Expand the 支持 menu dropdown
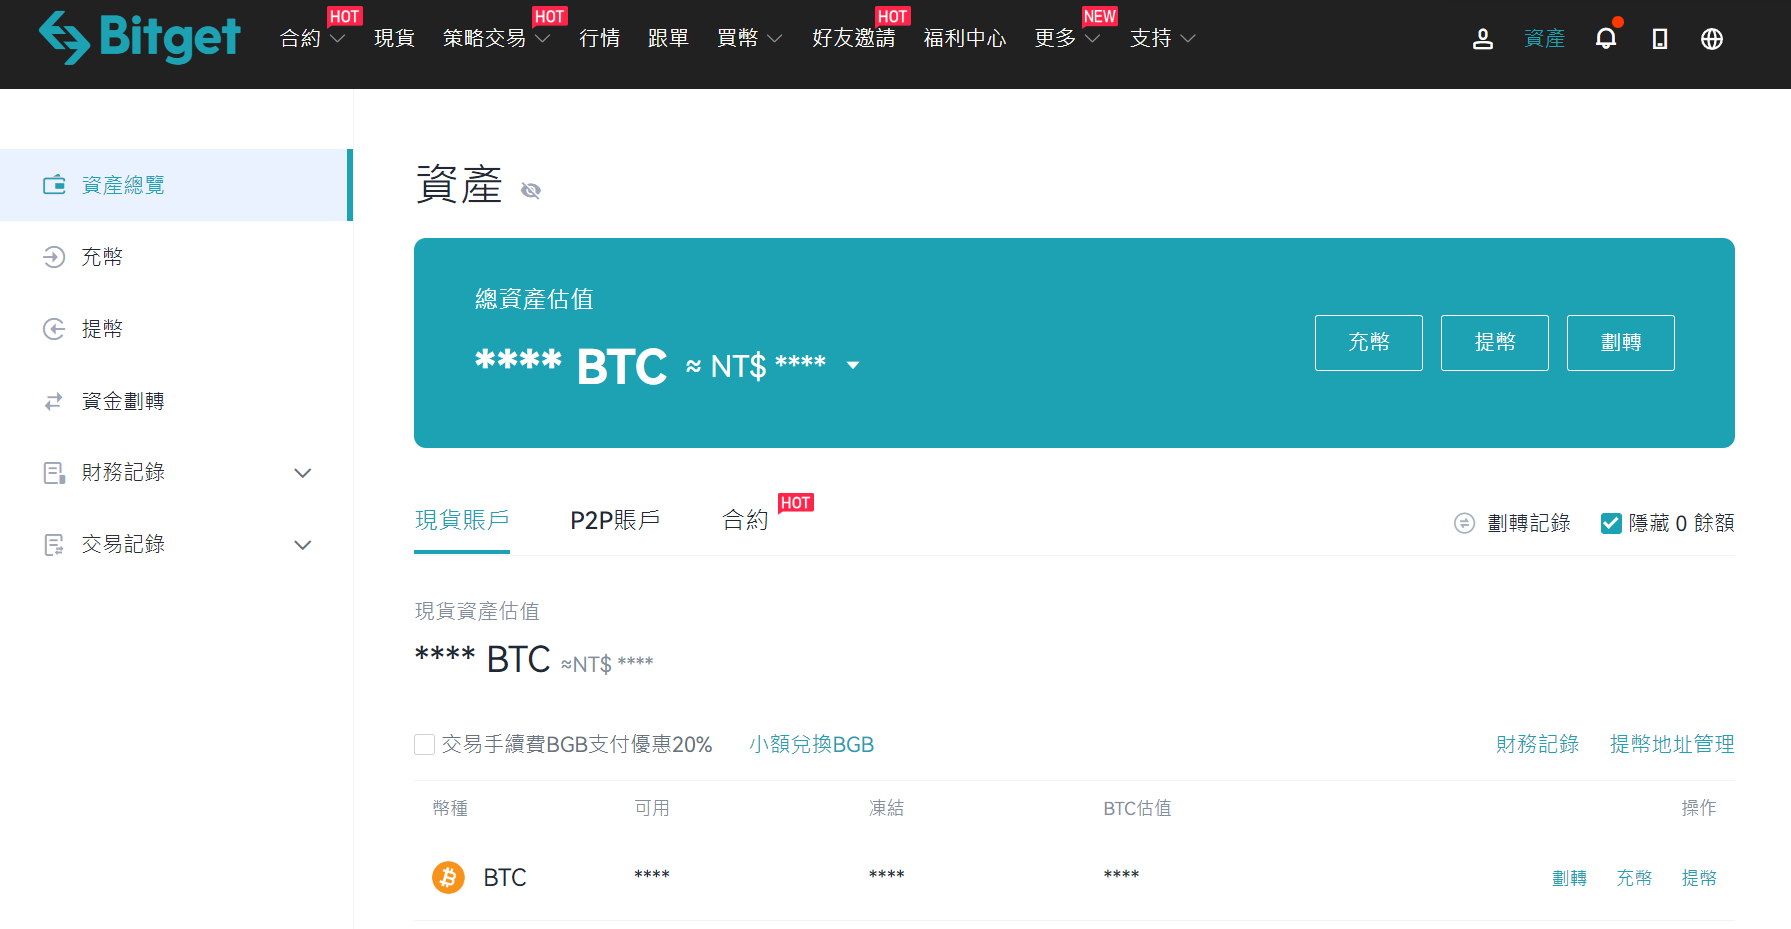 [x=1188, y=39]
